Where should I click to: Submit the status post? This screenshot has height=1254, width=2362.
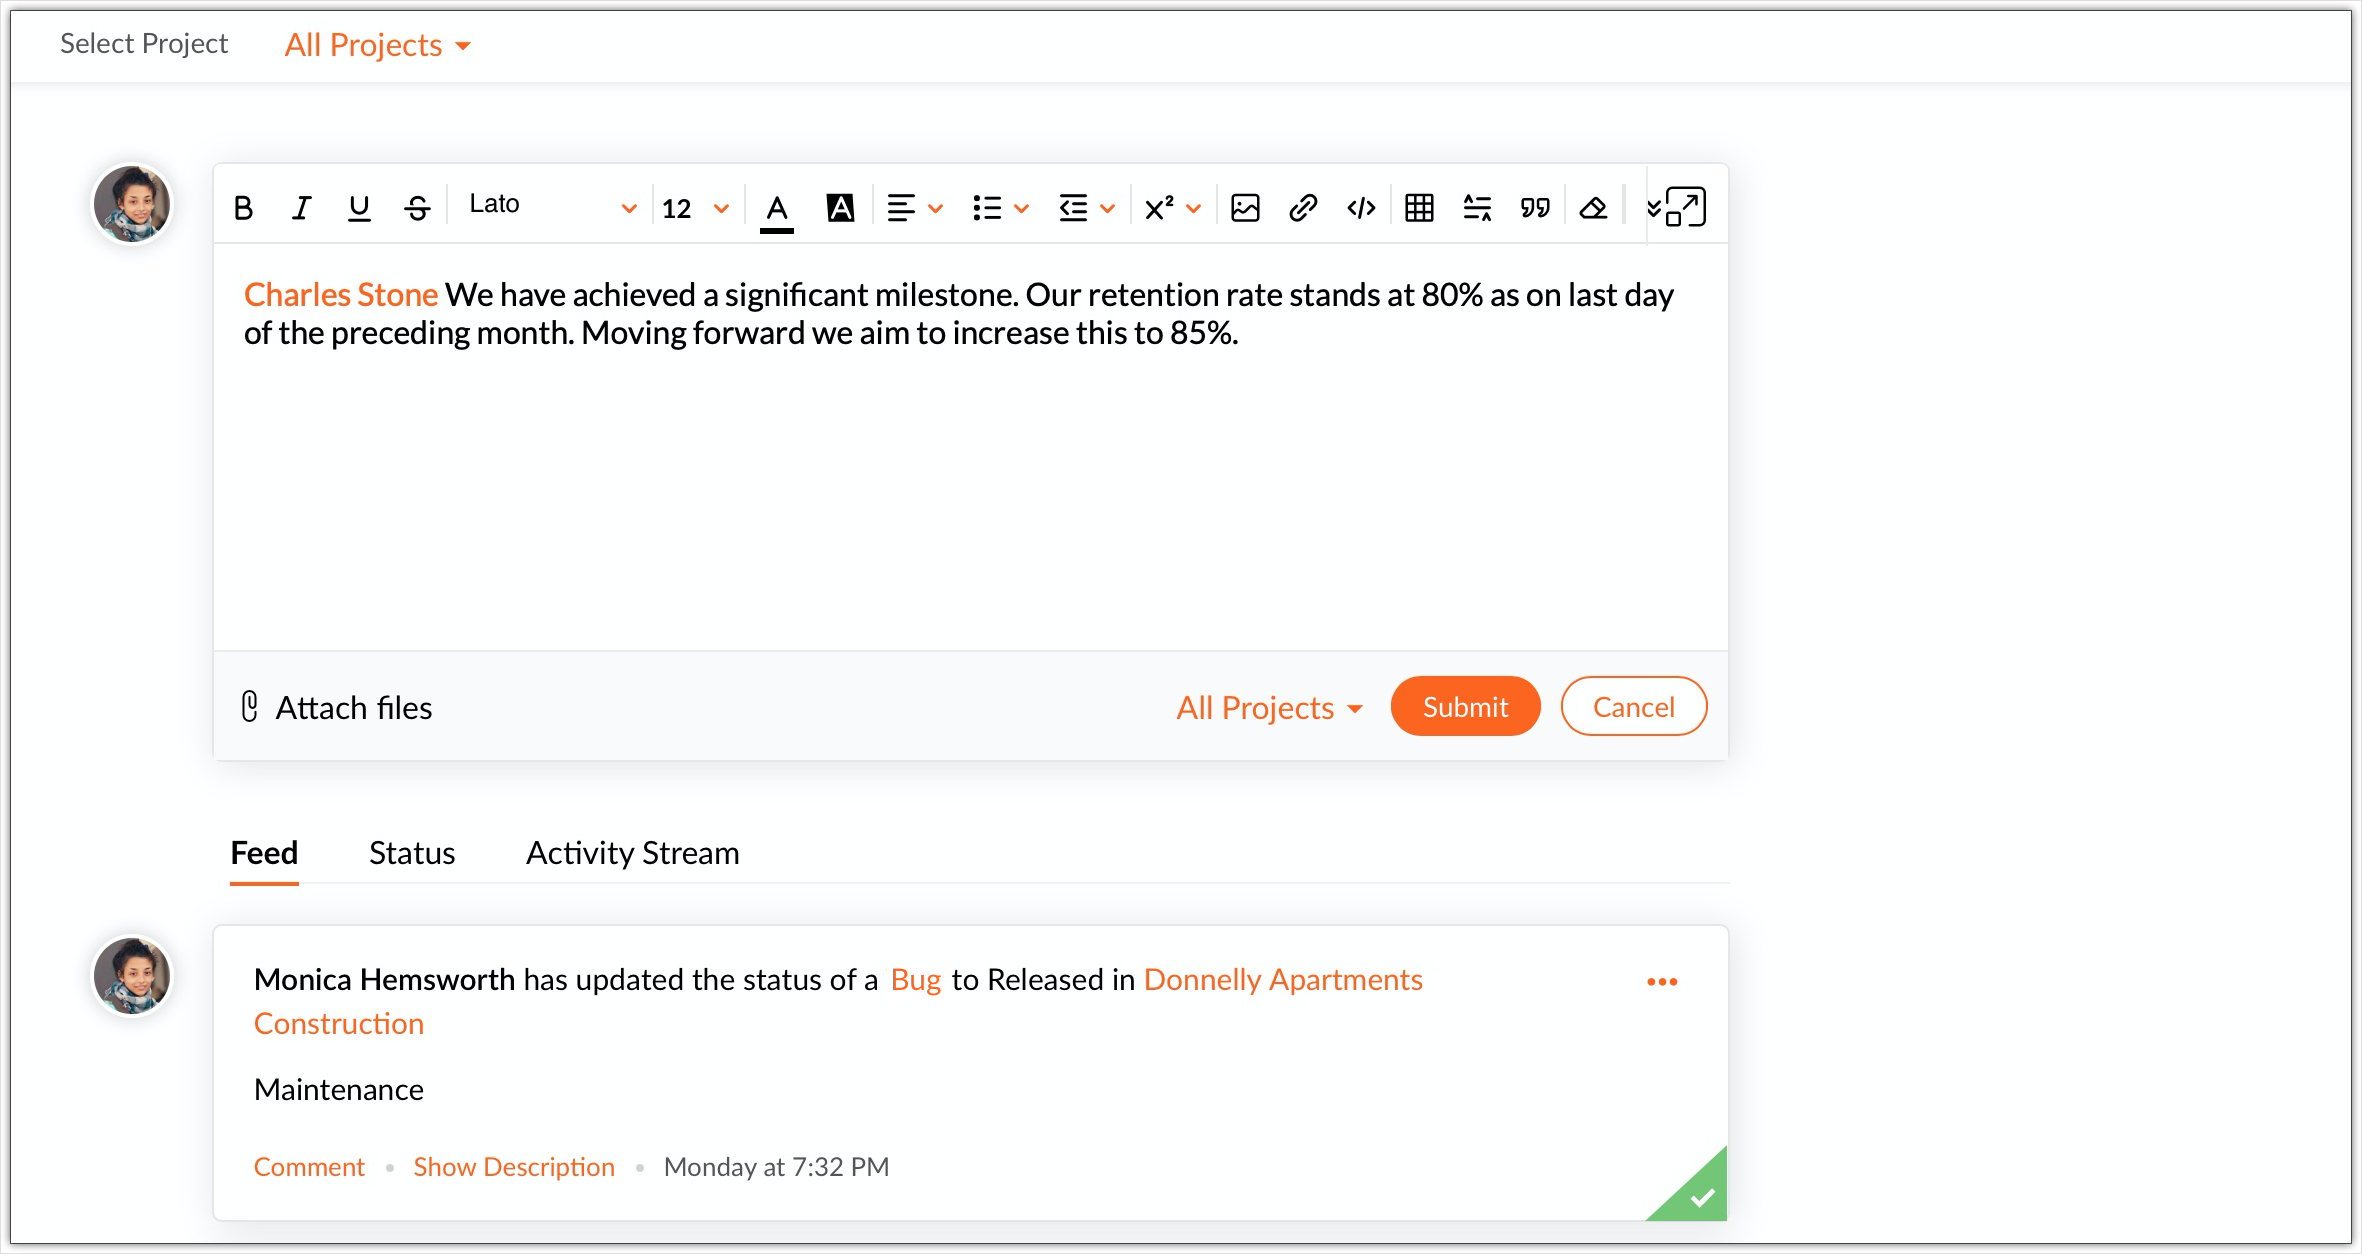pos(1464,707)
